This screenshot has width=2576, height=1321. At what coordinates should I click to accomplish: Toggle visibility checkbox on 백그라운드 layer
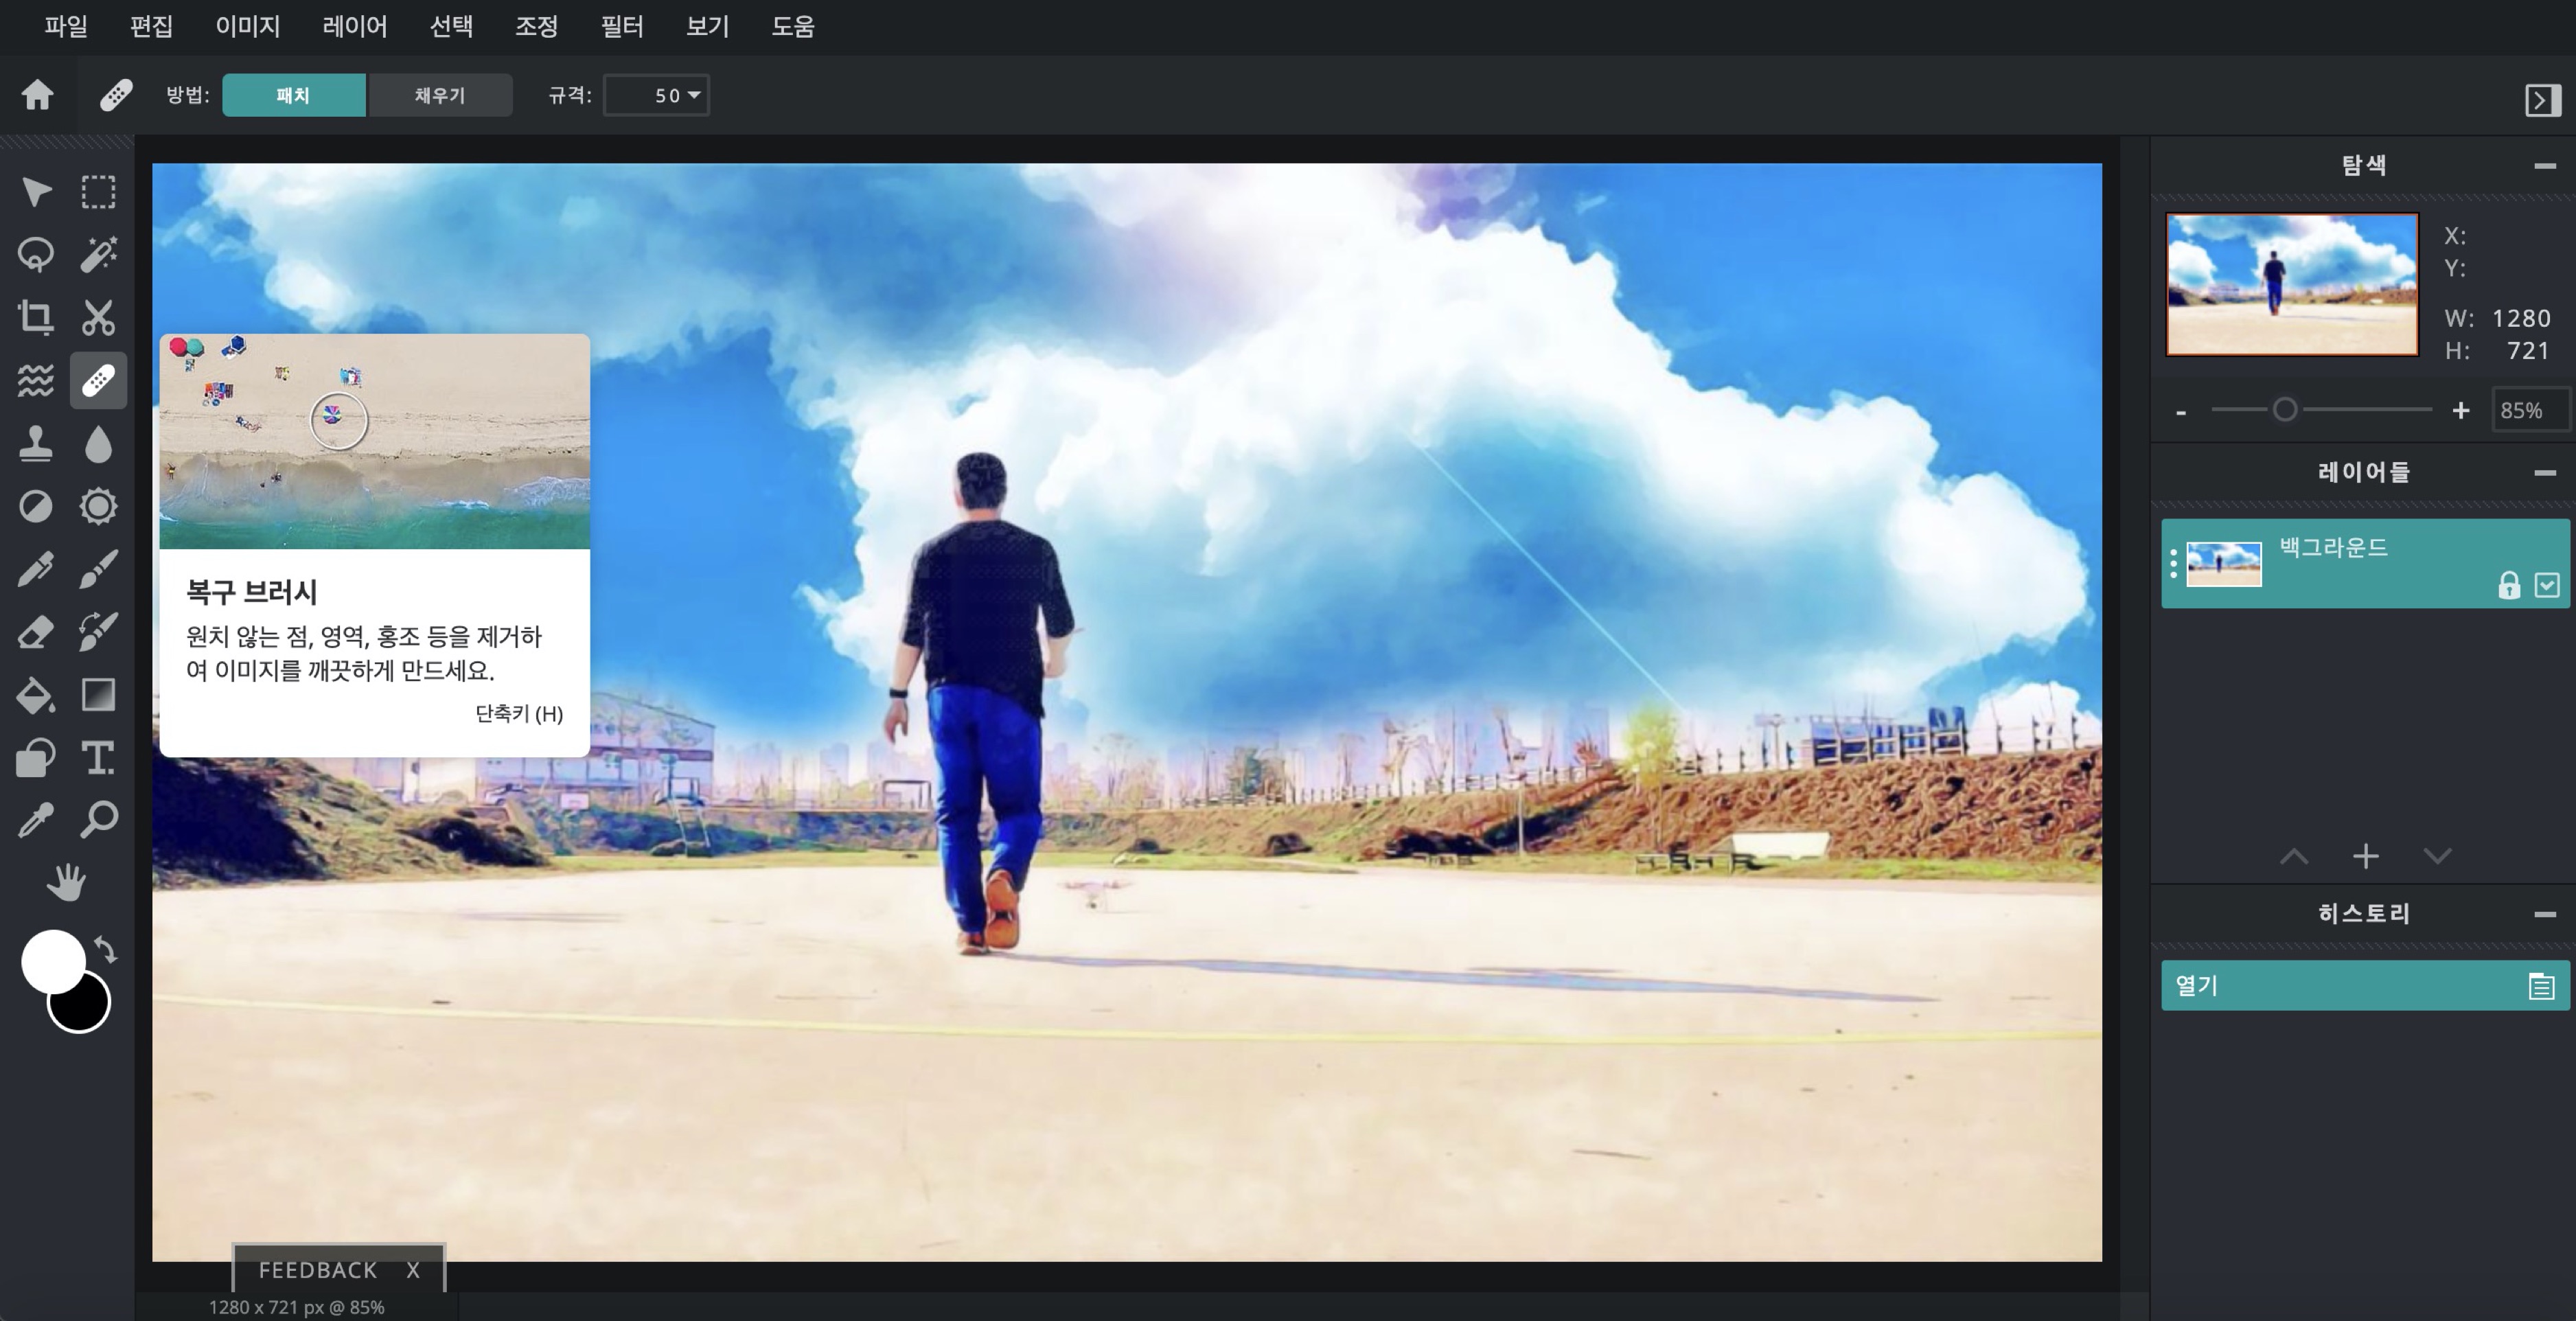(2546, 585)
